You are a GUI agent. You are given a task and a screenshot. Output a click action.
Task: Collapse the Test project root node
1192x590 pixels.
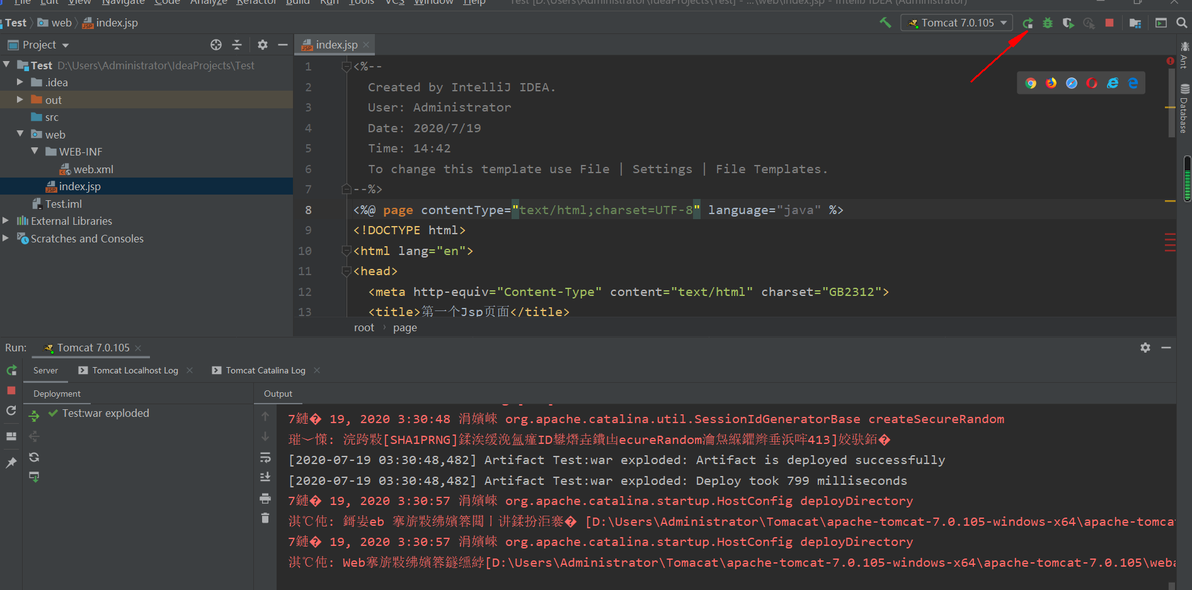click(x=7, y=65)
